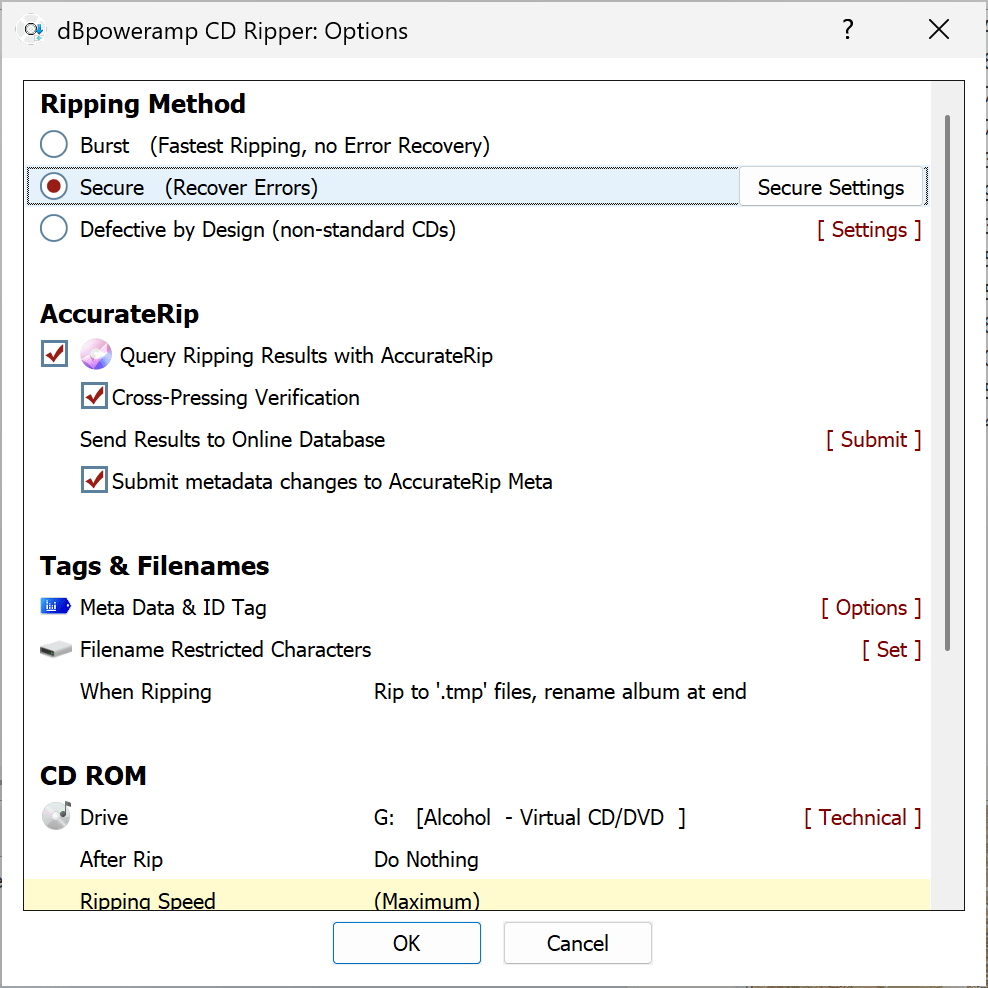988x988 pixels.
Task: Click the dBpoweramp icon in the title bar
Action: click(33, 29)
